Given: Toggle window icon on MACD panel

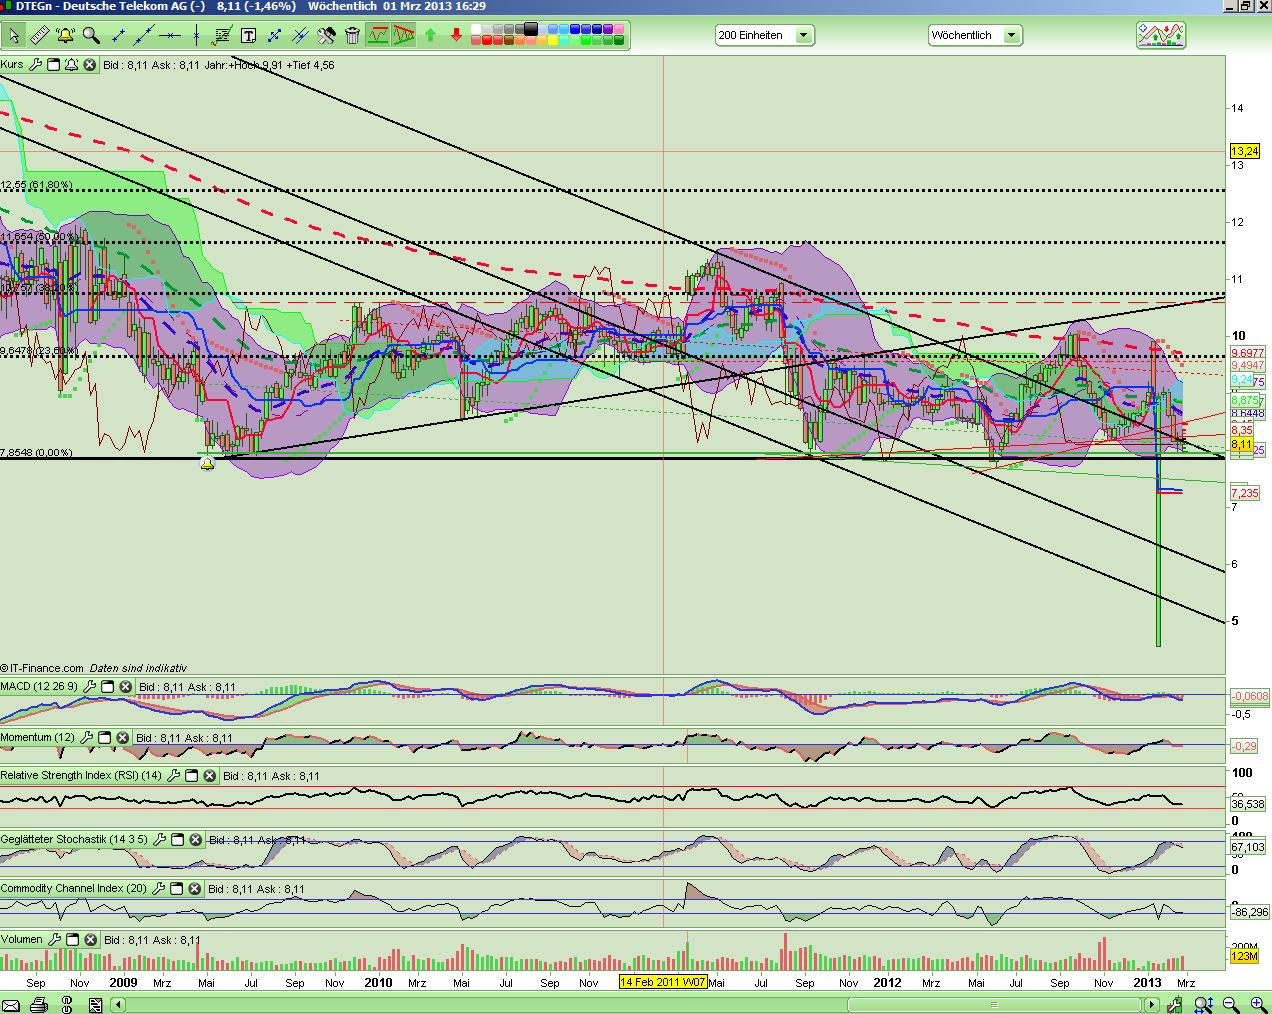Looking at the screenshot, I should (107, 687).
